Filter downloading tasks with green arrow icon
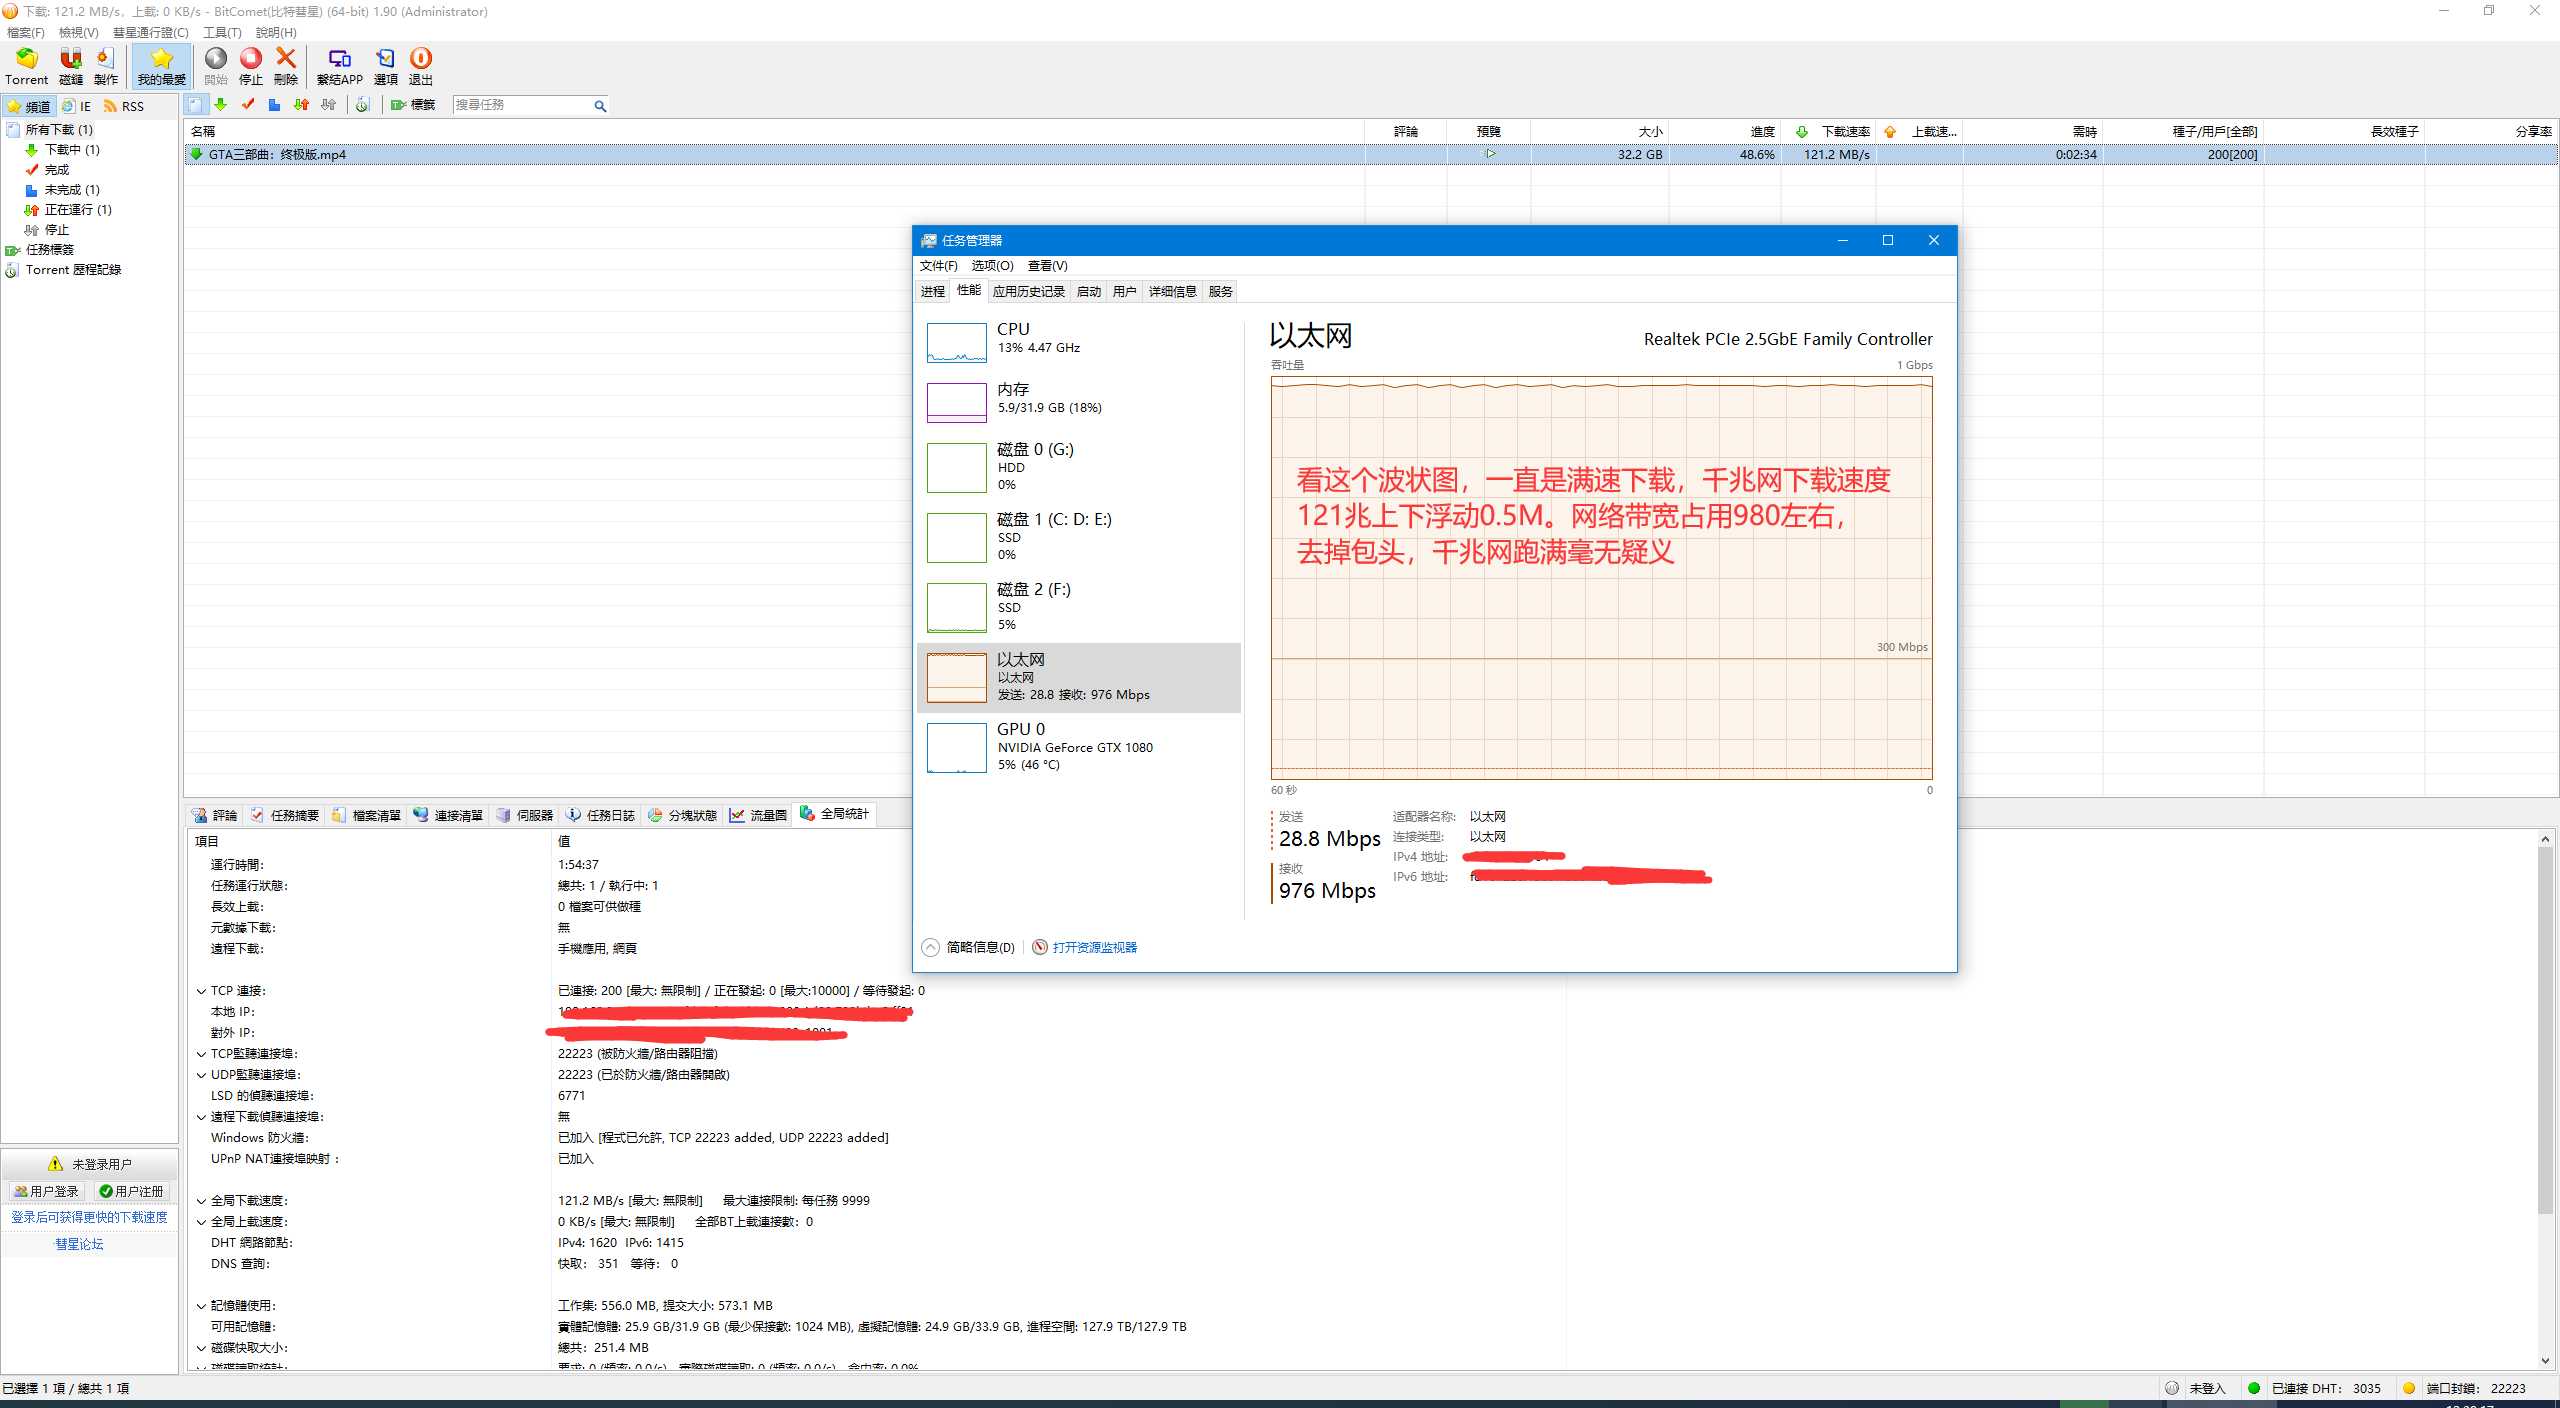The image size is (2560, 1408). coord(221,105)
